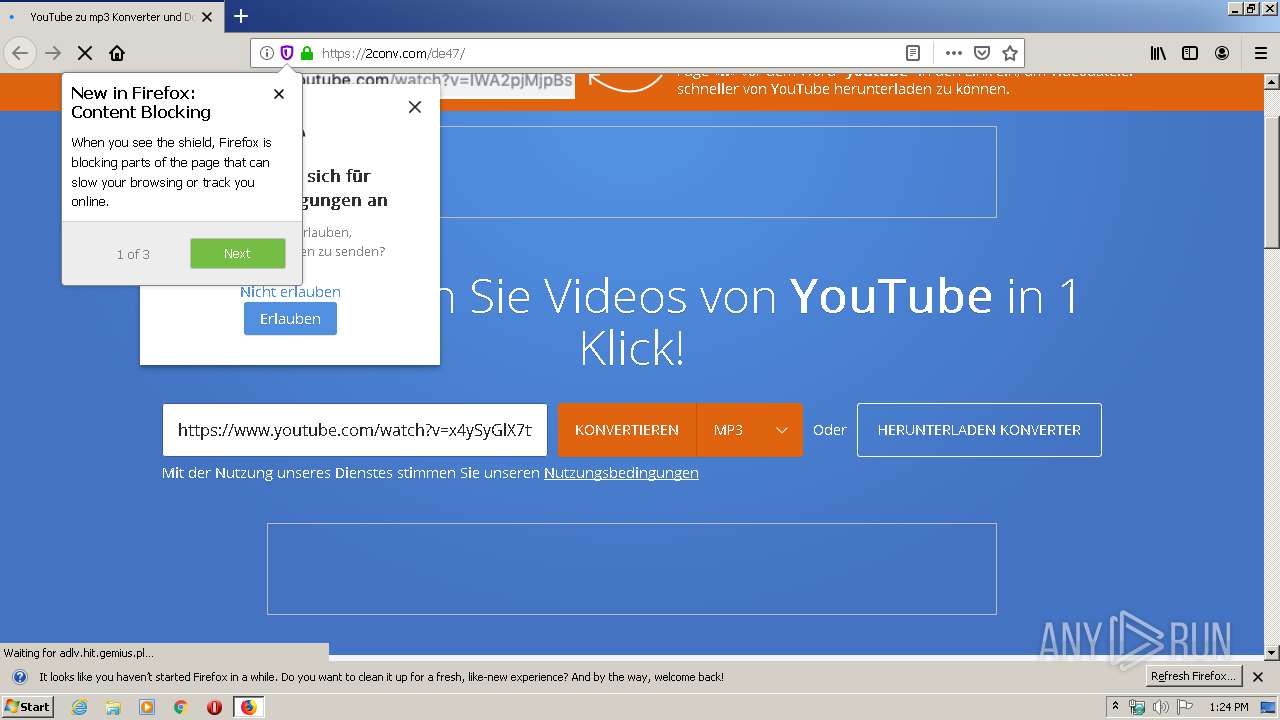
Task: Click the Forward navigation arrow
Action: tap(53, 53)
